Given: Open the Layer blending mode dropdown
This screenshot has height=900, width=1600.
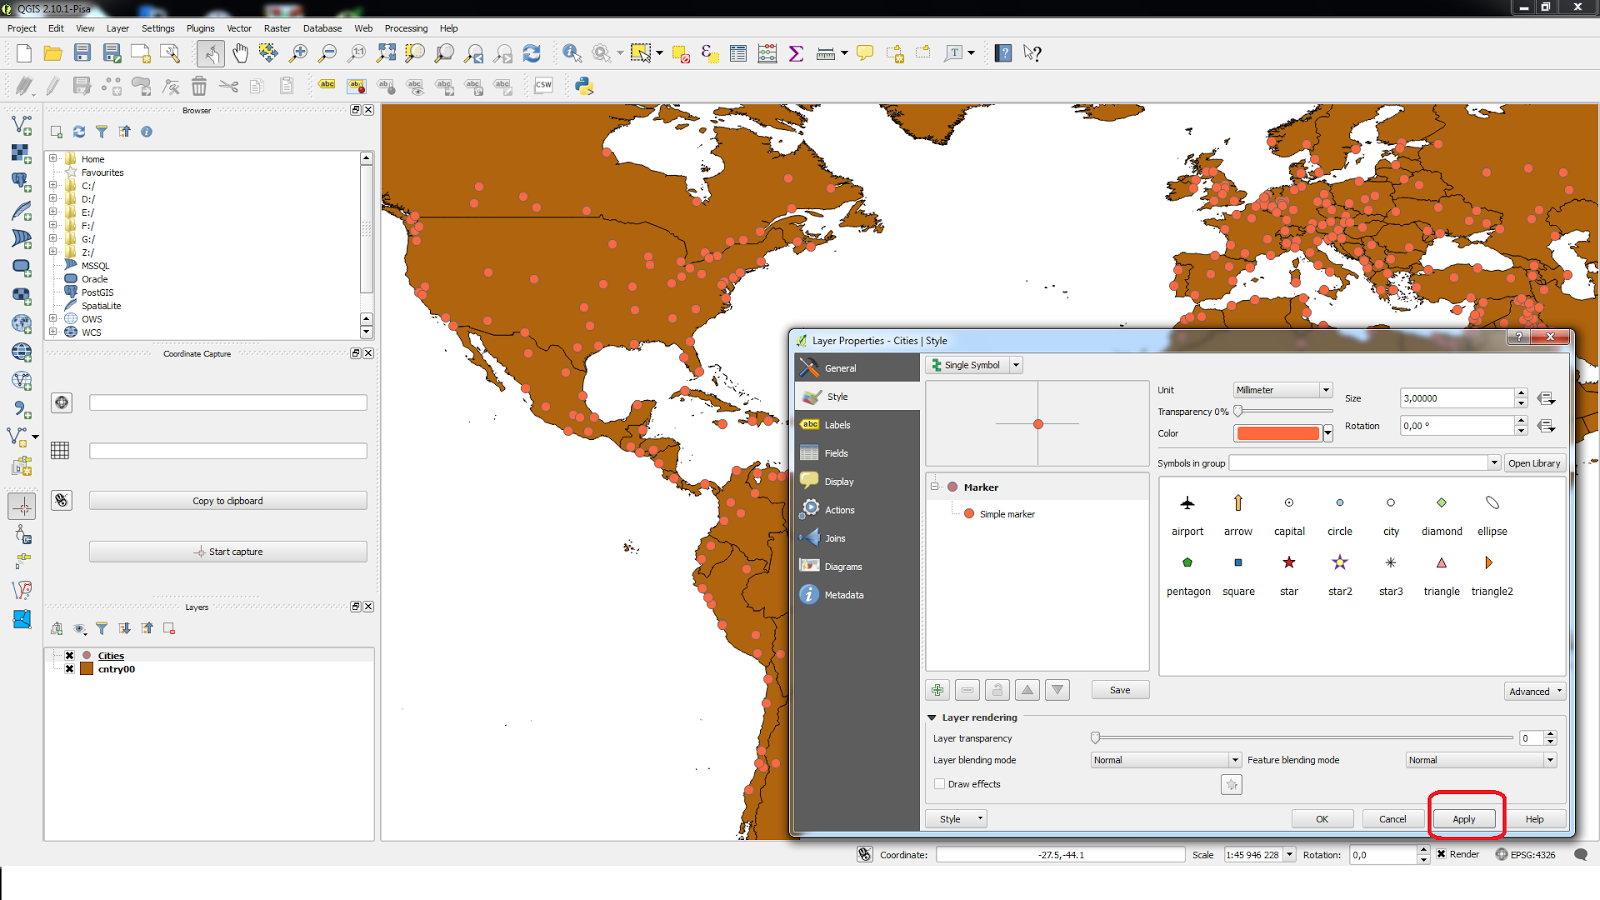Looking at the screenshot, I should [x=1164, y=760].
